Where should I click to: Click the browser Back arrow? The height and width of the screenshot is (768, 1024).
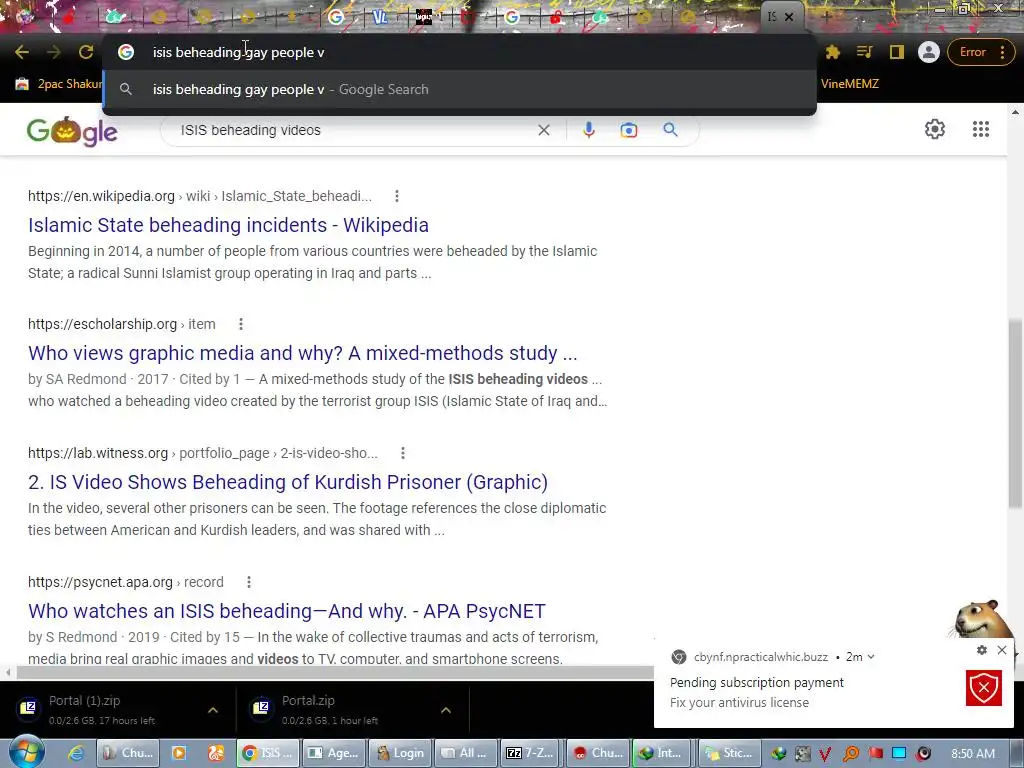click(22, 52)
